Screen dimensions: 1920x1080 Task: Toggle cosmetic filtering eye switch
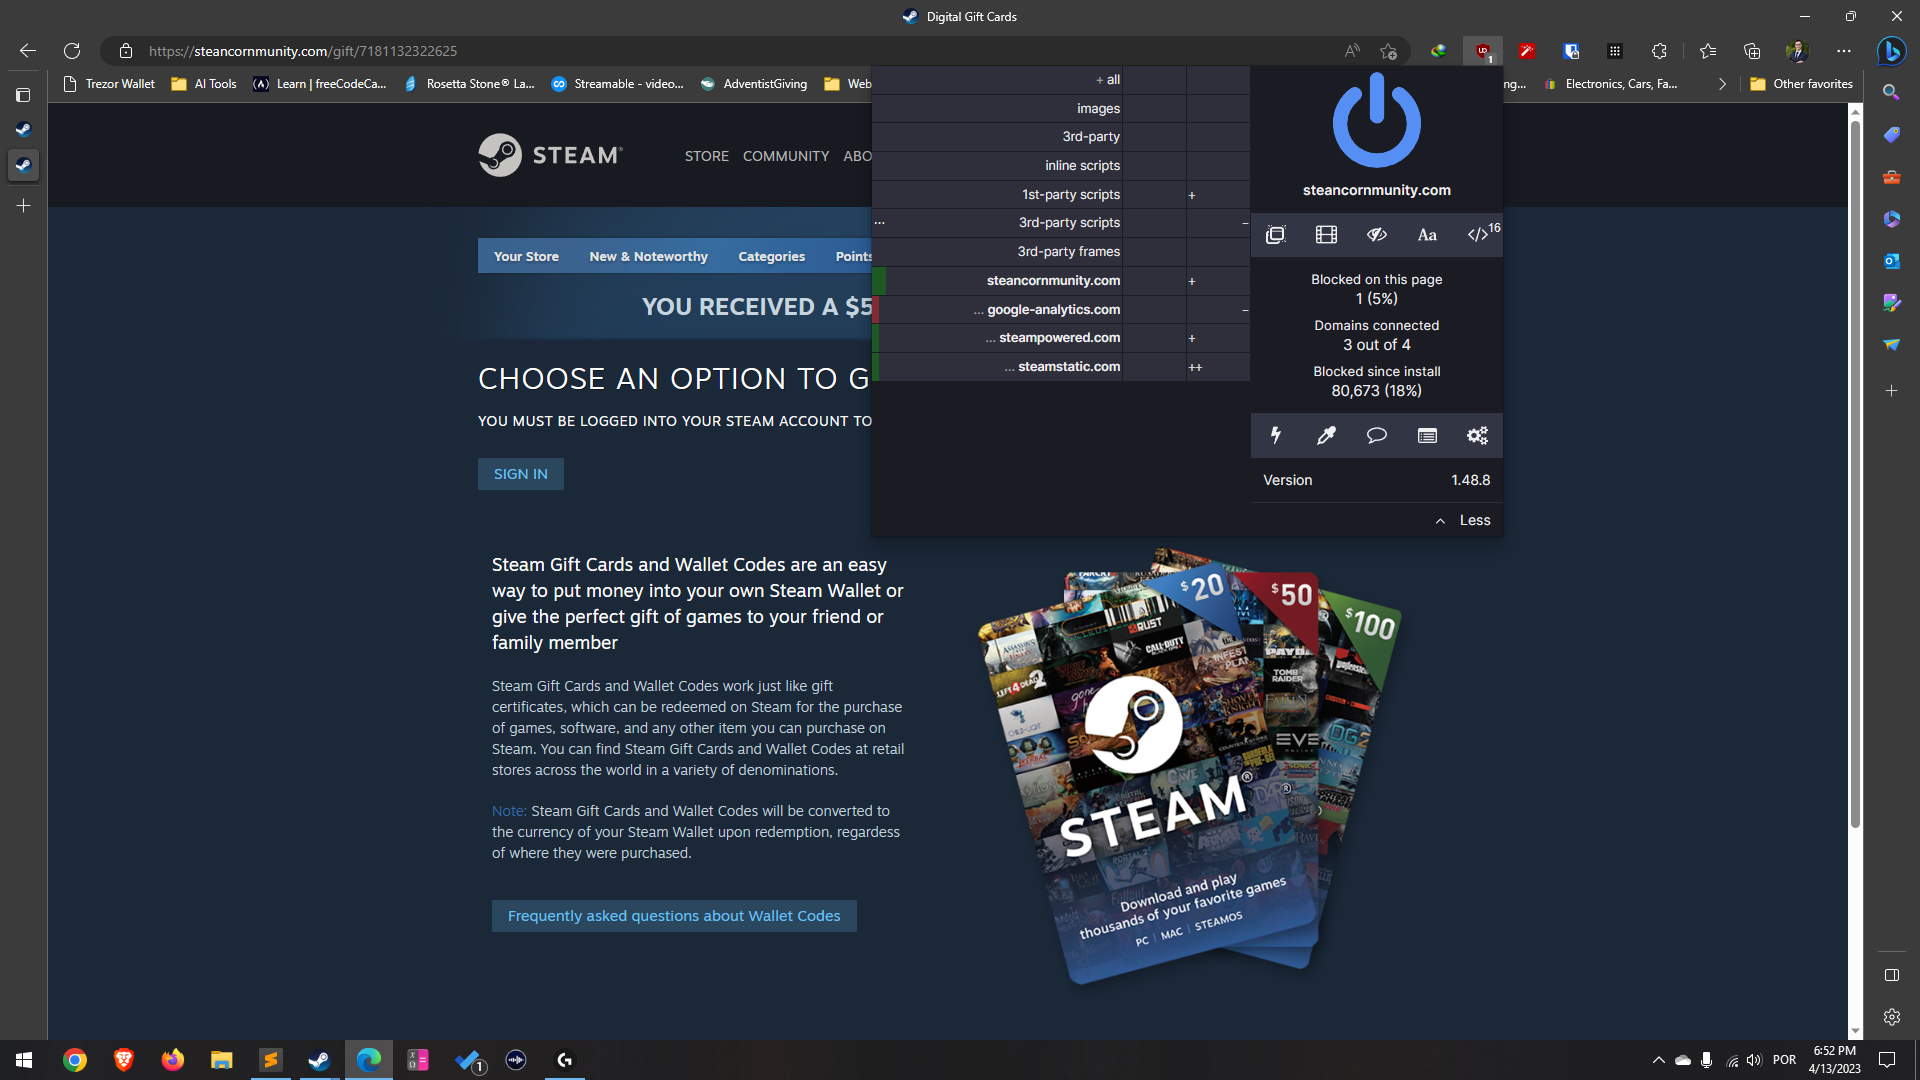(x=1377, y=235)
